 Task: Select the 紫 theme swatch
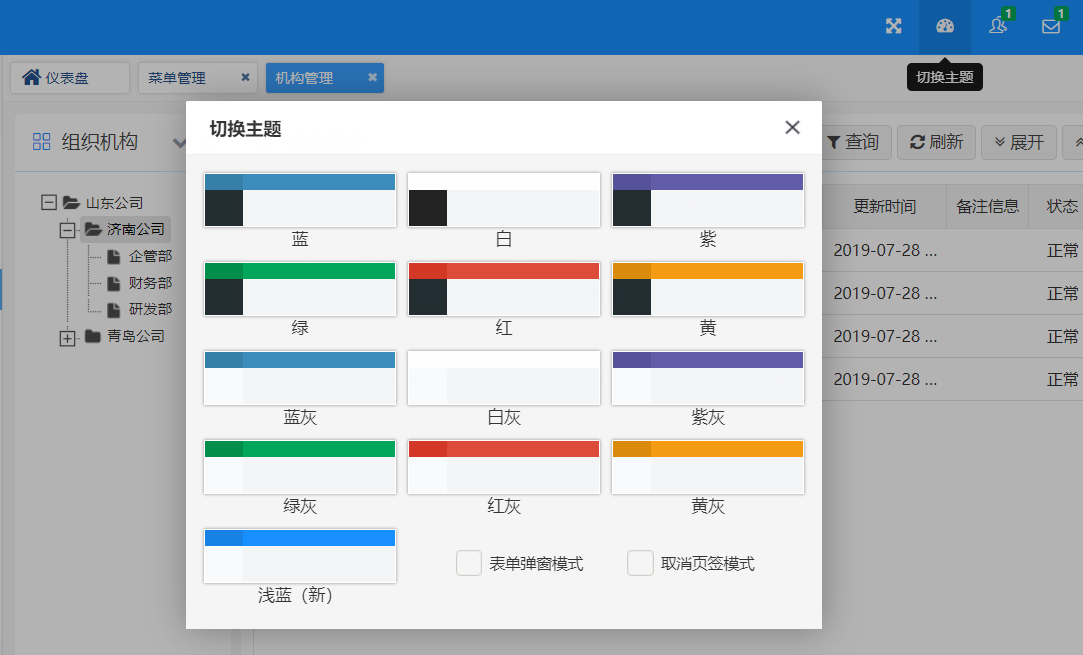click(x=708, y=200)
